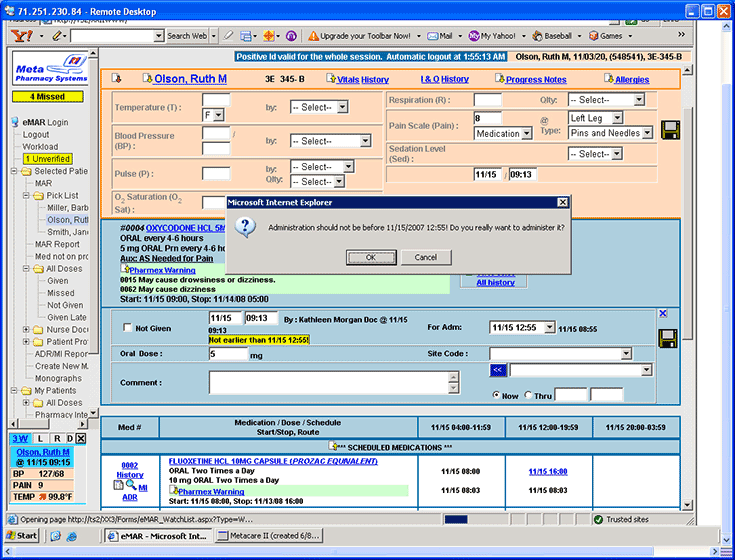Viewport: 735px width, 560px height.
Task: Select the Now radio button
Action: pos(496,395)
